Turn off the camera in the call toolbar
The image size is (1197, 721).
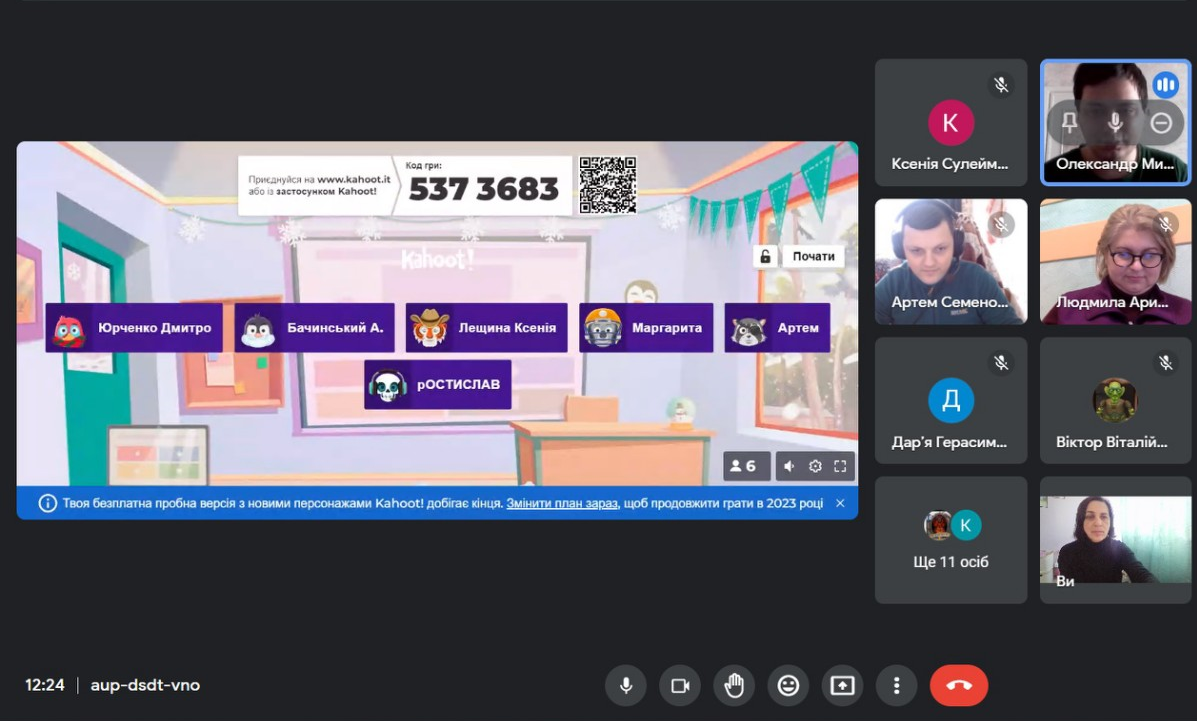point(680,686)
